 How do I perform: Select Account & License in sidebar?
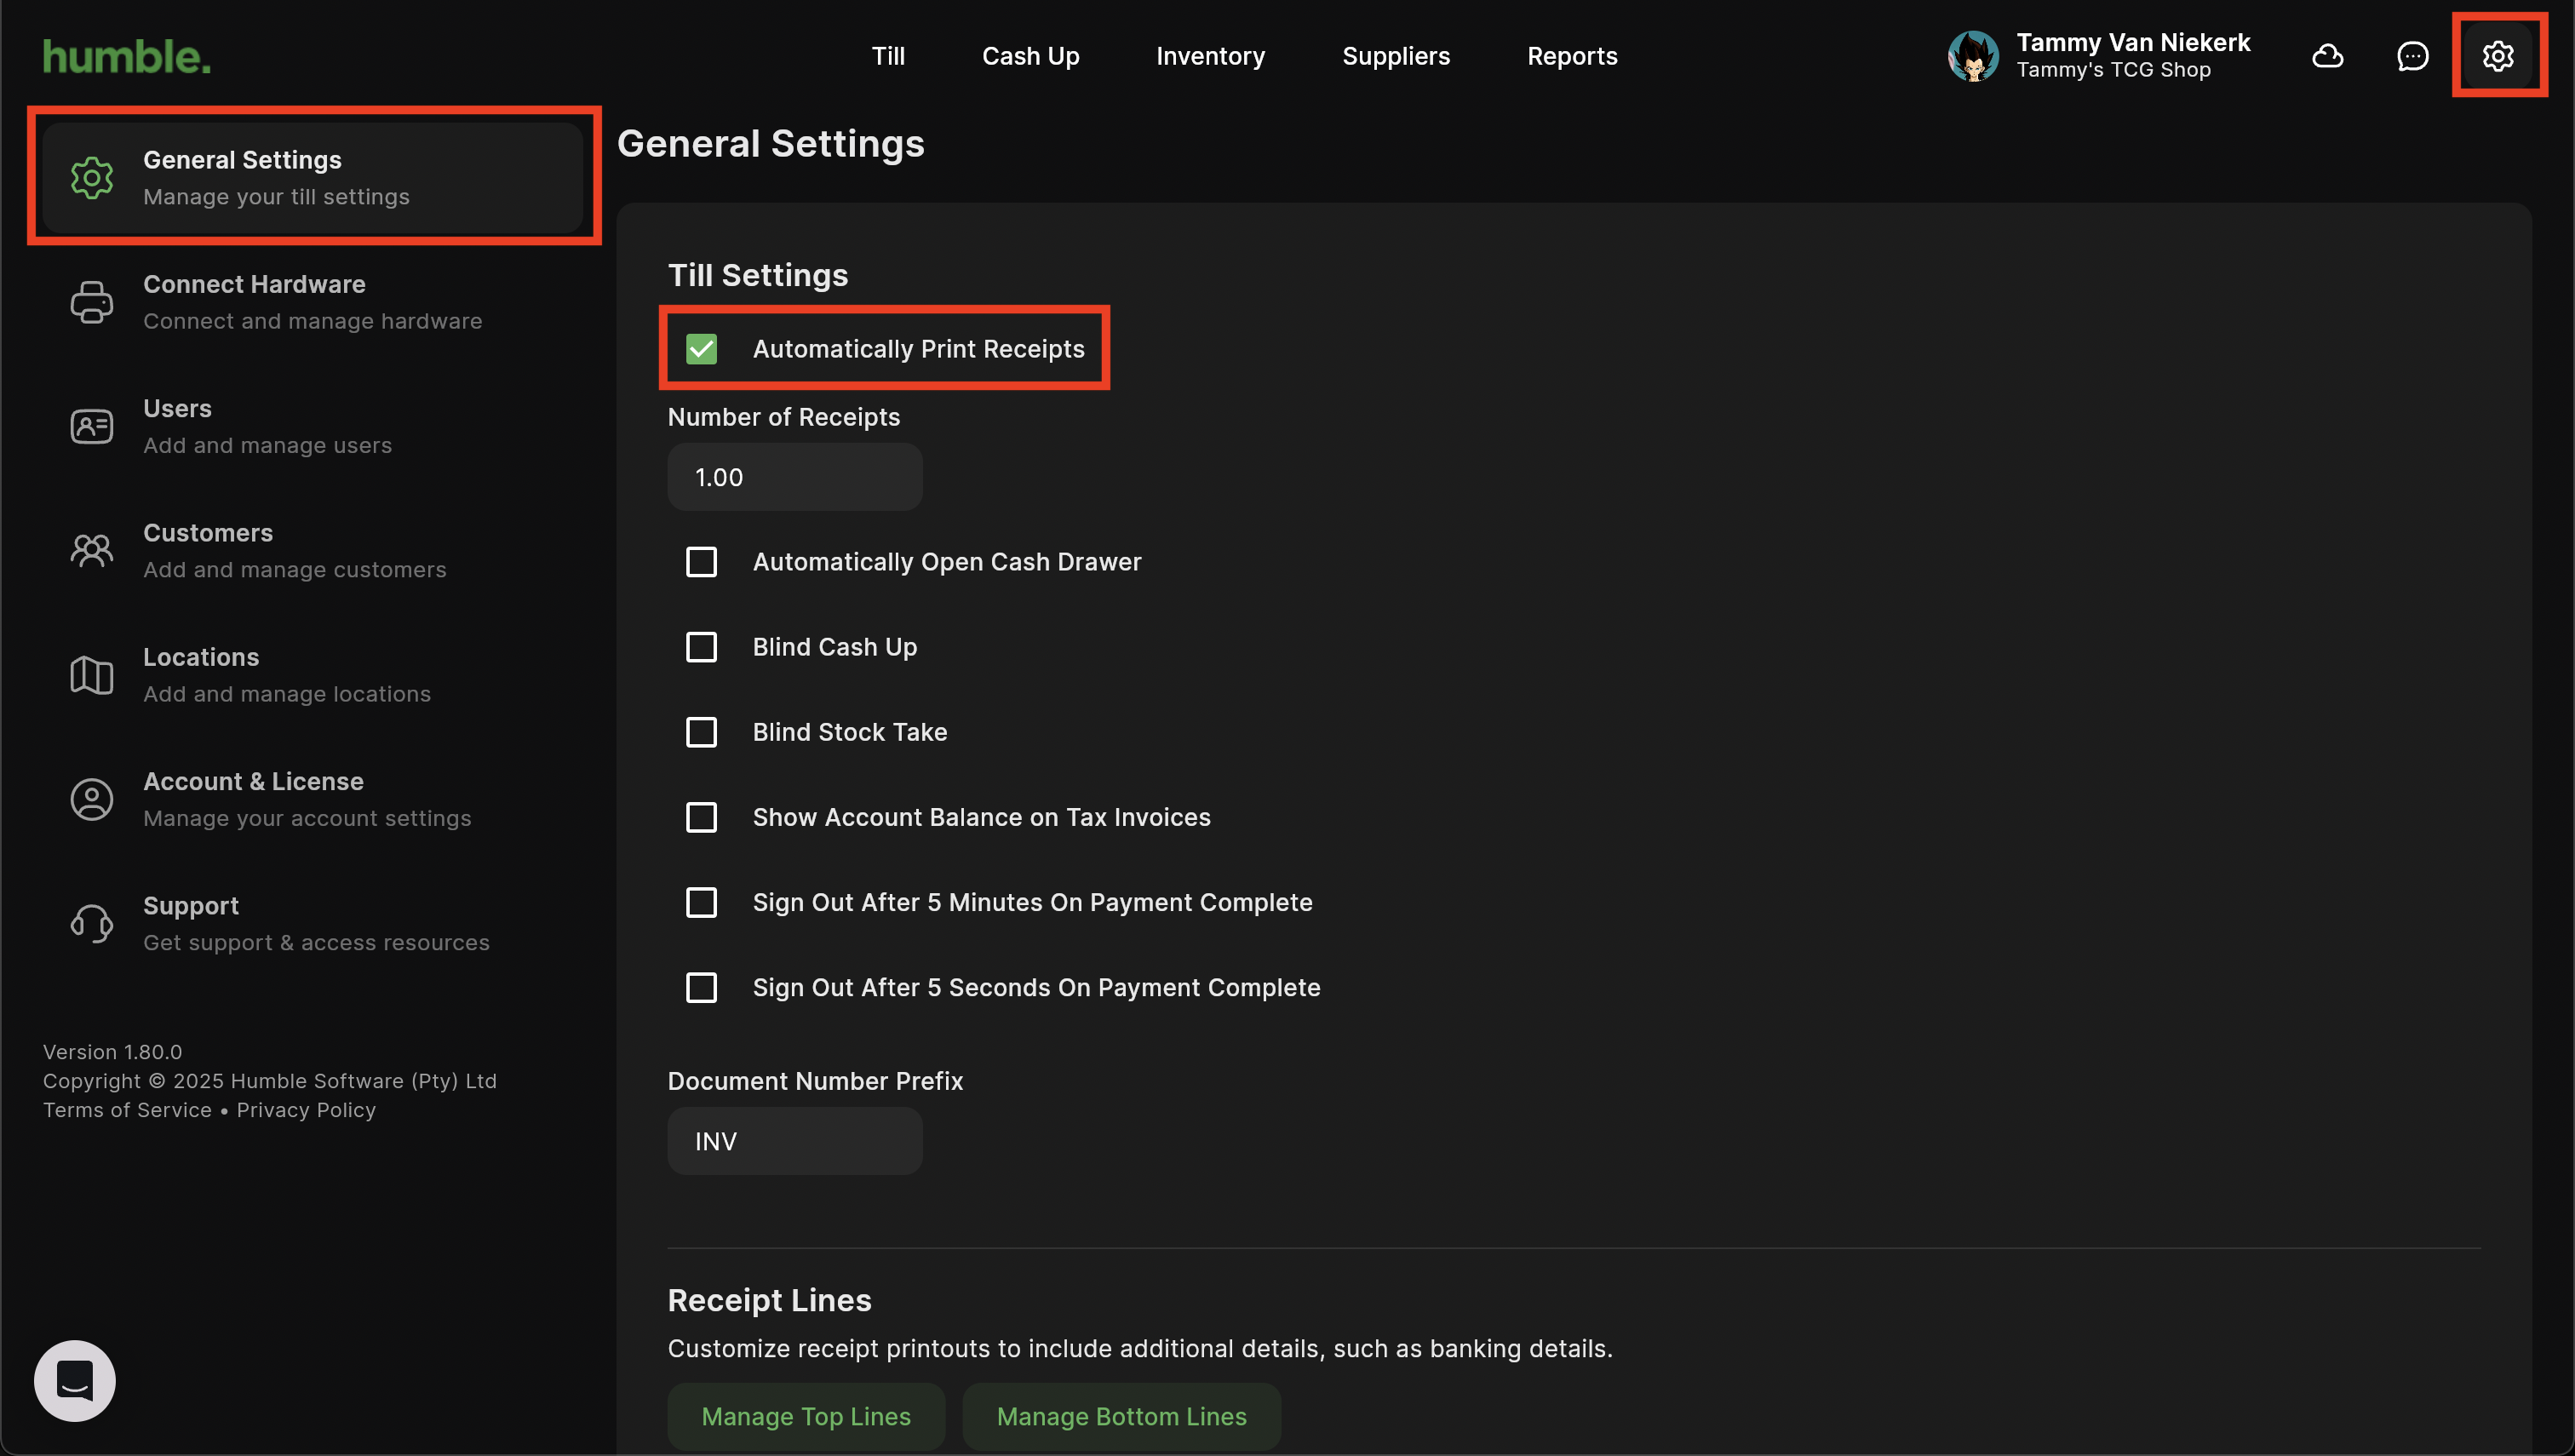click(x=253, y=799)
